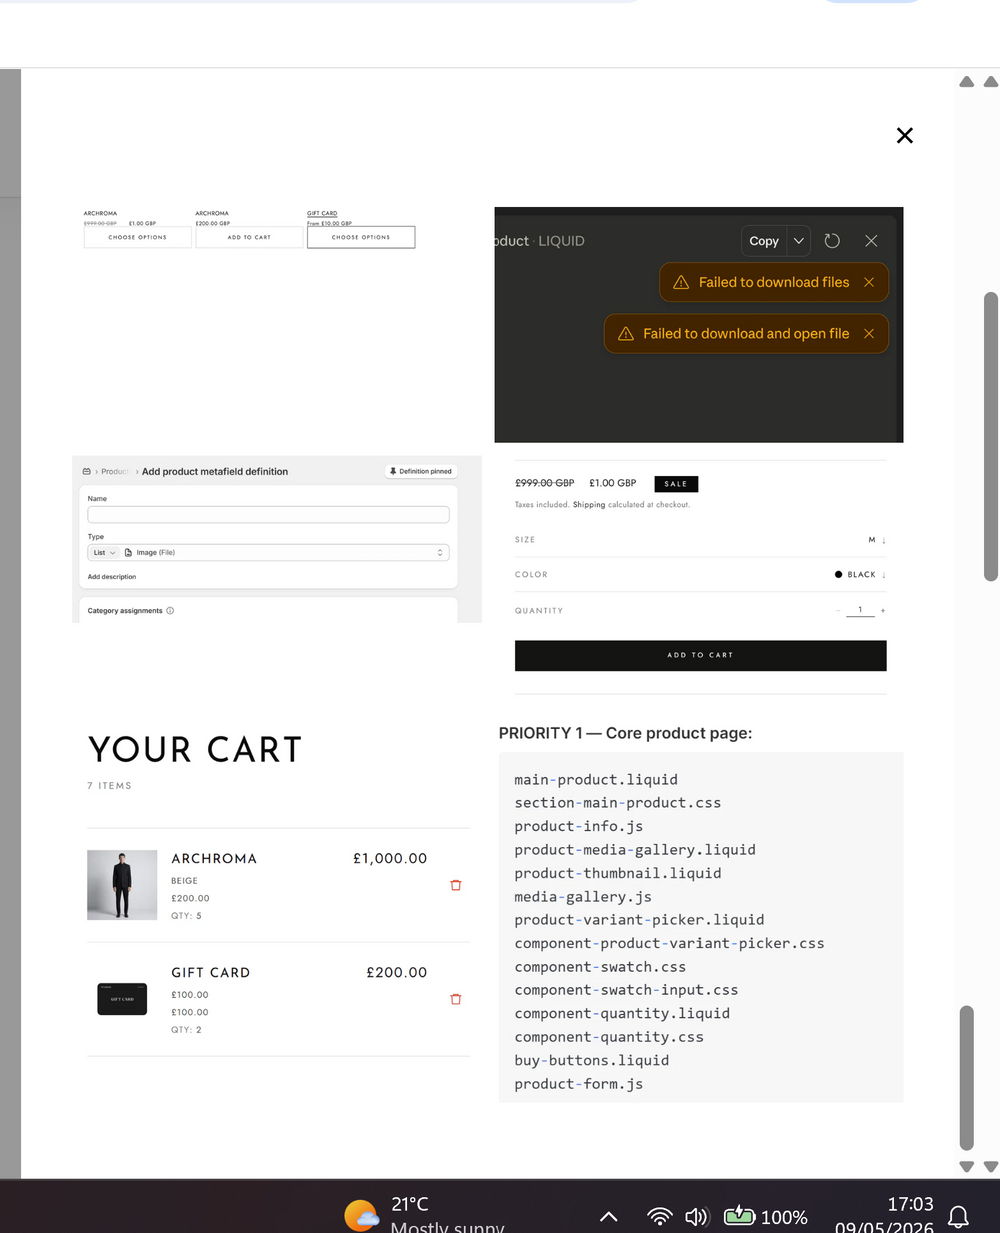Click 'component-quantity.liquid' in the file list

[622, 1014]
